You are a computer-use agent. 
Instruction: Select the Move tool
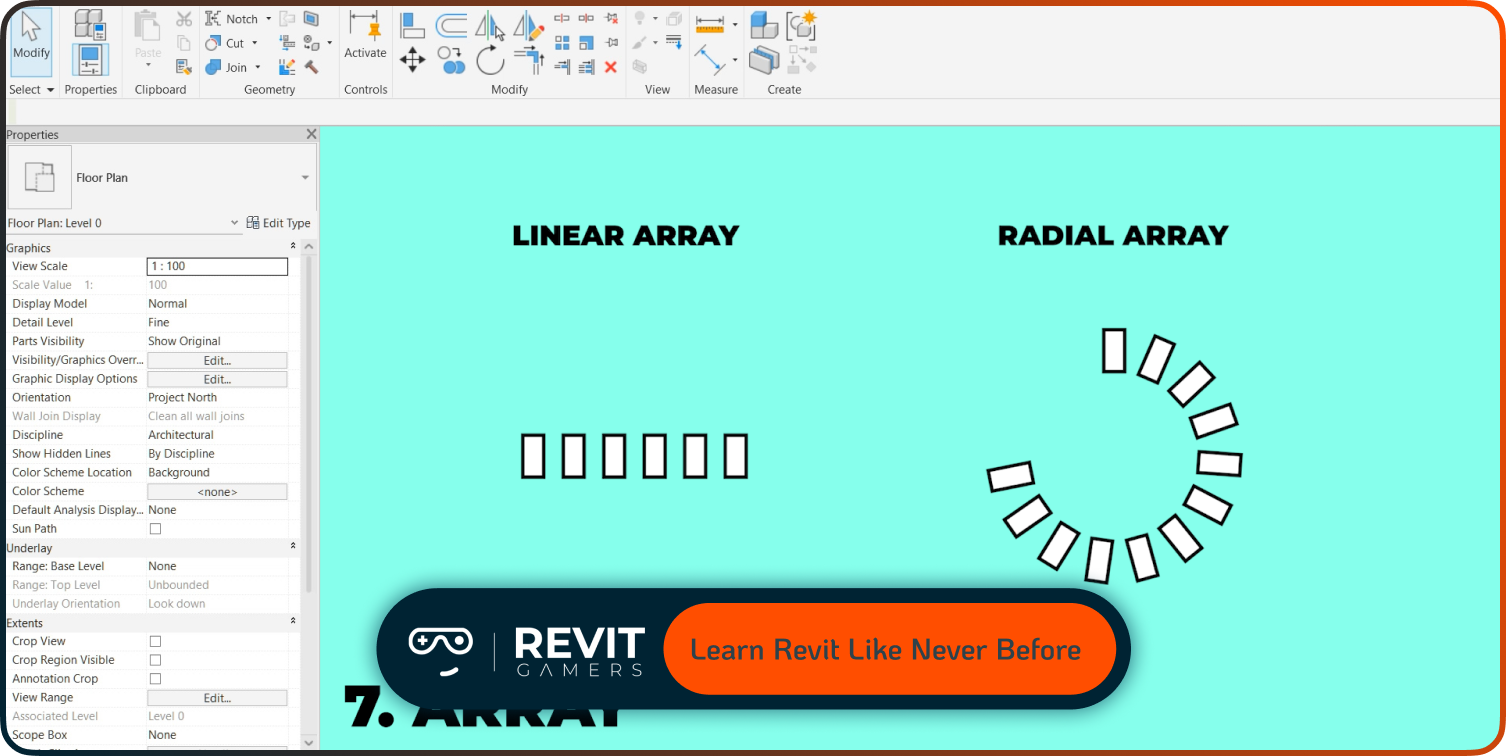tap(412, 60)
